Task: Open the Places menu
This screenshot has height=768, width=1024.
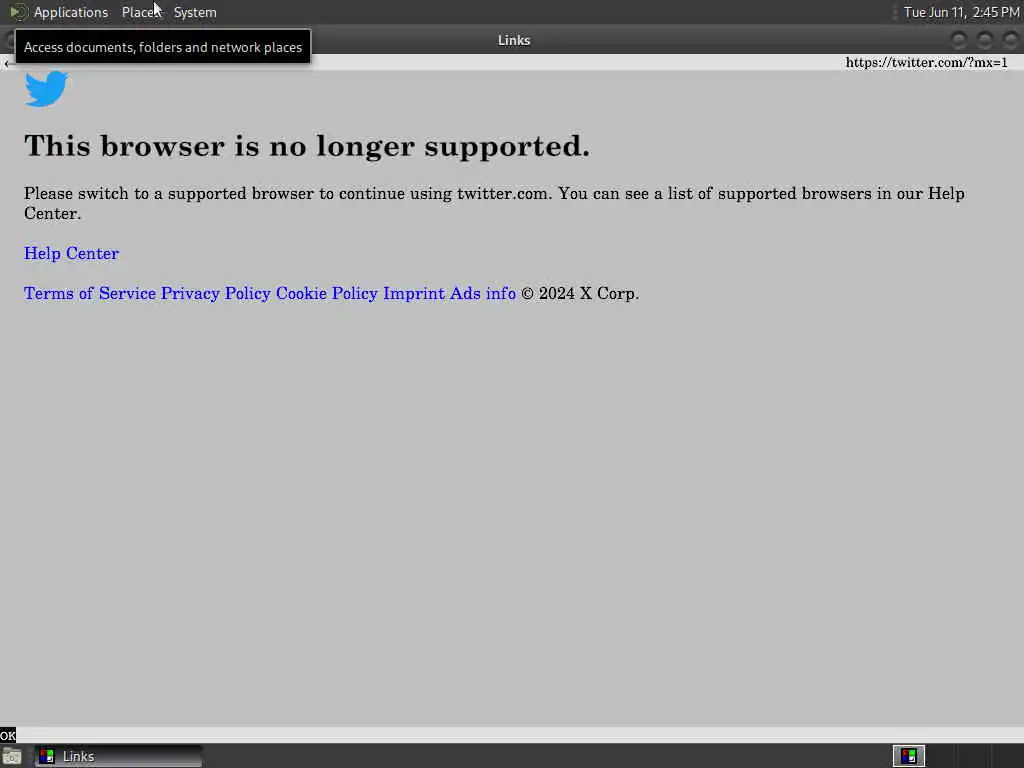Action: [x=141, y=12]
